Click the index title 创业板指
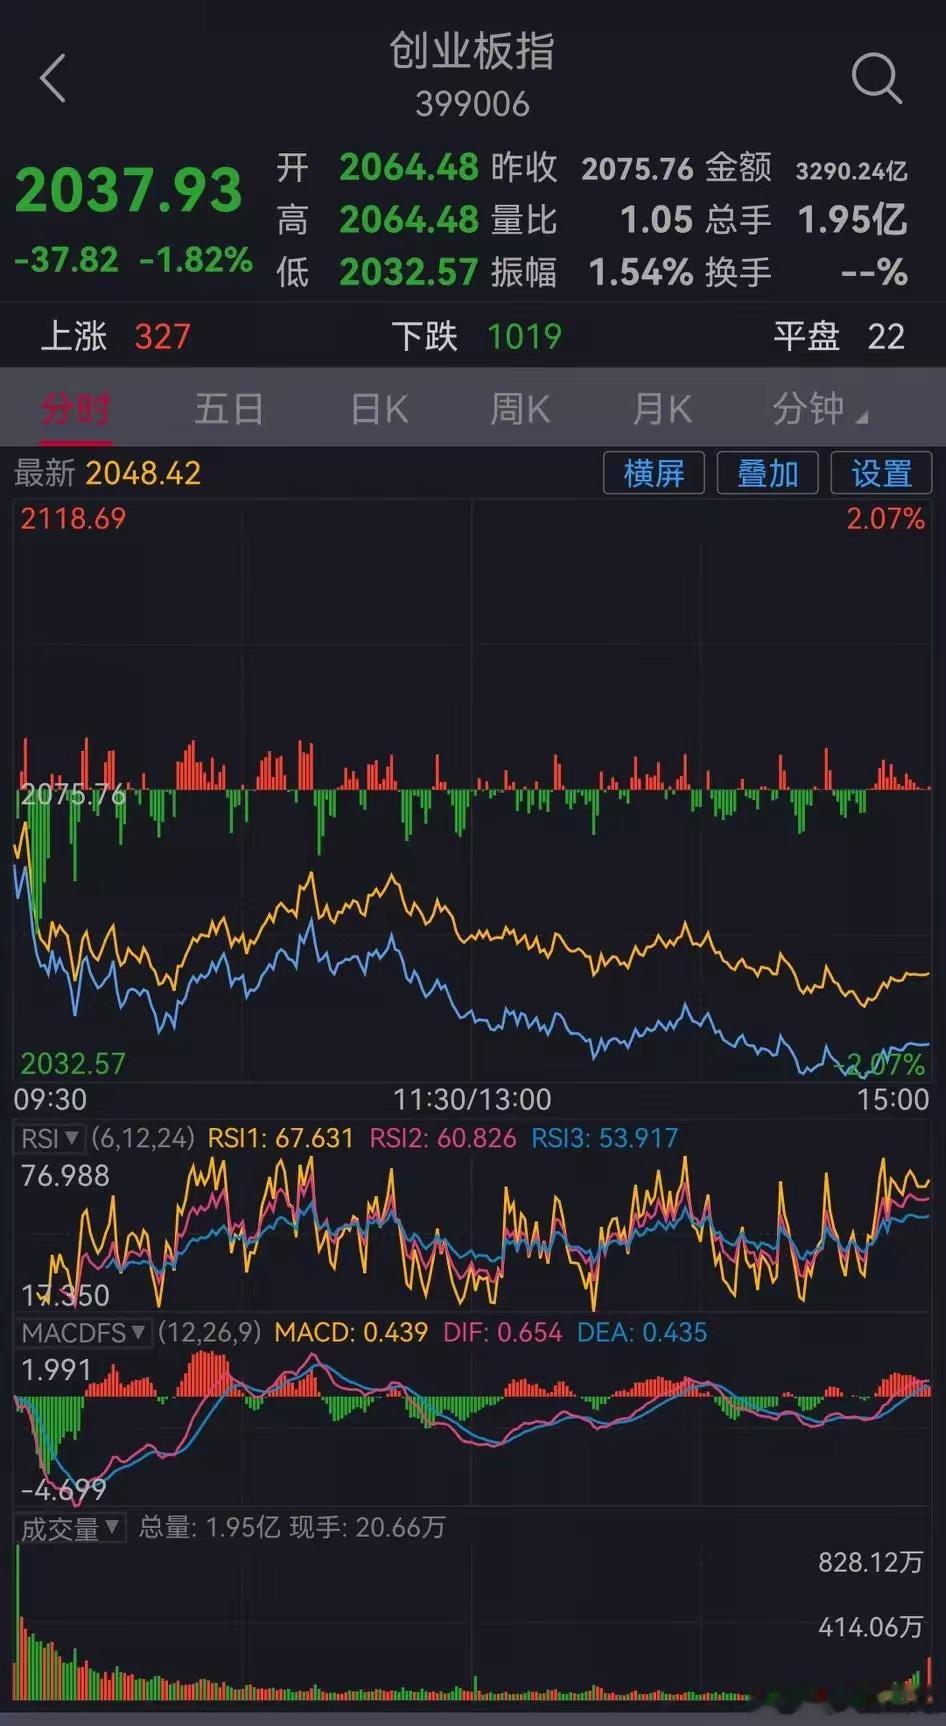The width and height of the screenshot is (946, 1726). click(x=472, y=51)
